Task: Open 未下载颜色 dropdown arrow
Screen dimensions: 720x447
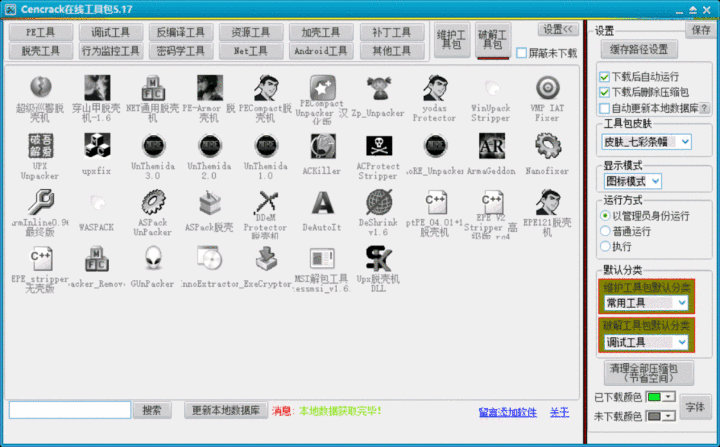Action: (669, 416)
